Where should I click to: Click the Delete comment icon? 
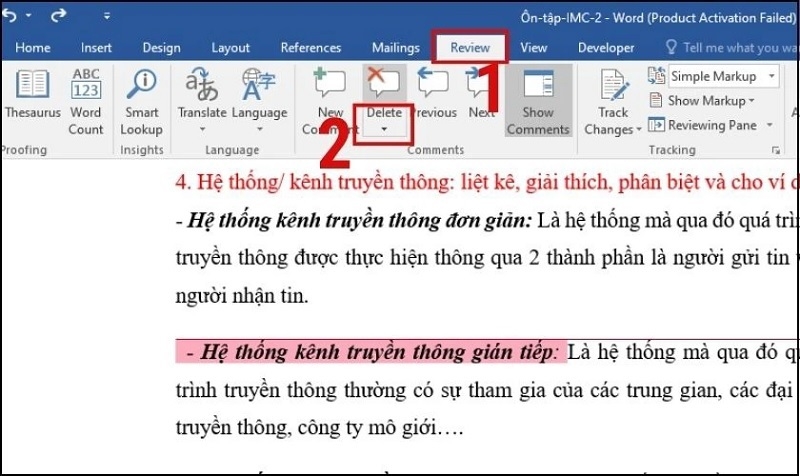coord(383,86)
